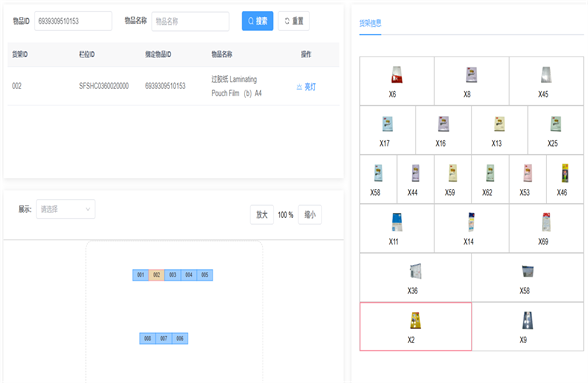The width and height of the screenshot is (588, 383).
Task: Click the X45 label text
Action: tap(543, 94)
